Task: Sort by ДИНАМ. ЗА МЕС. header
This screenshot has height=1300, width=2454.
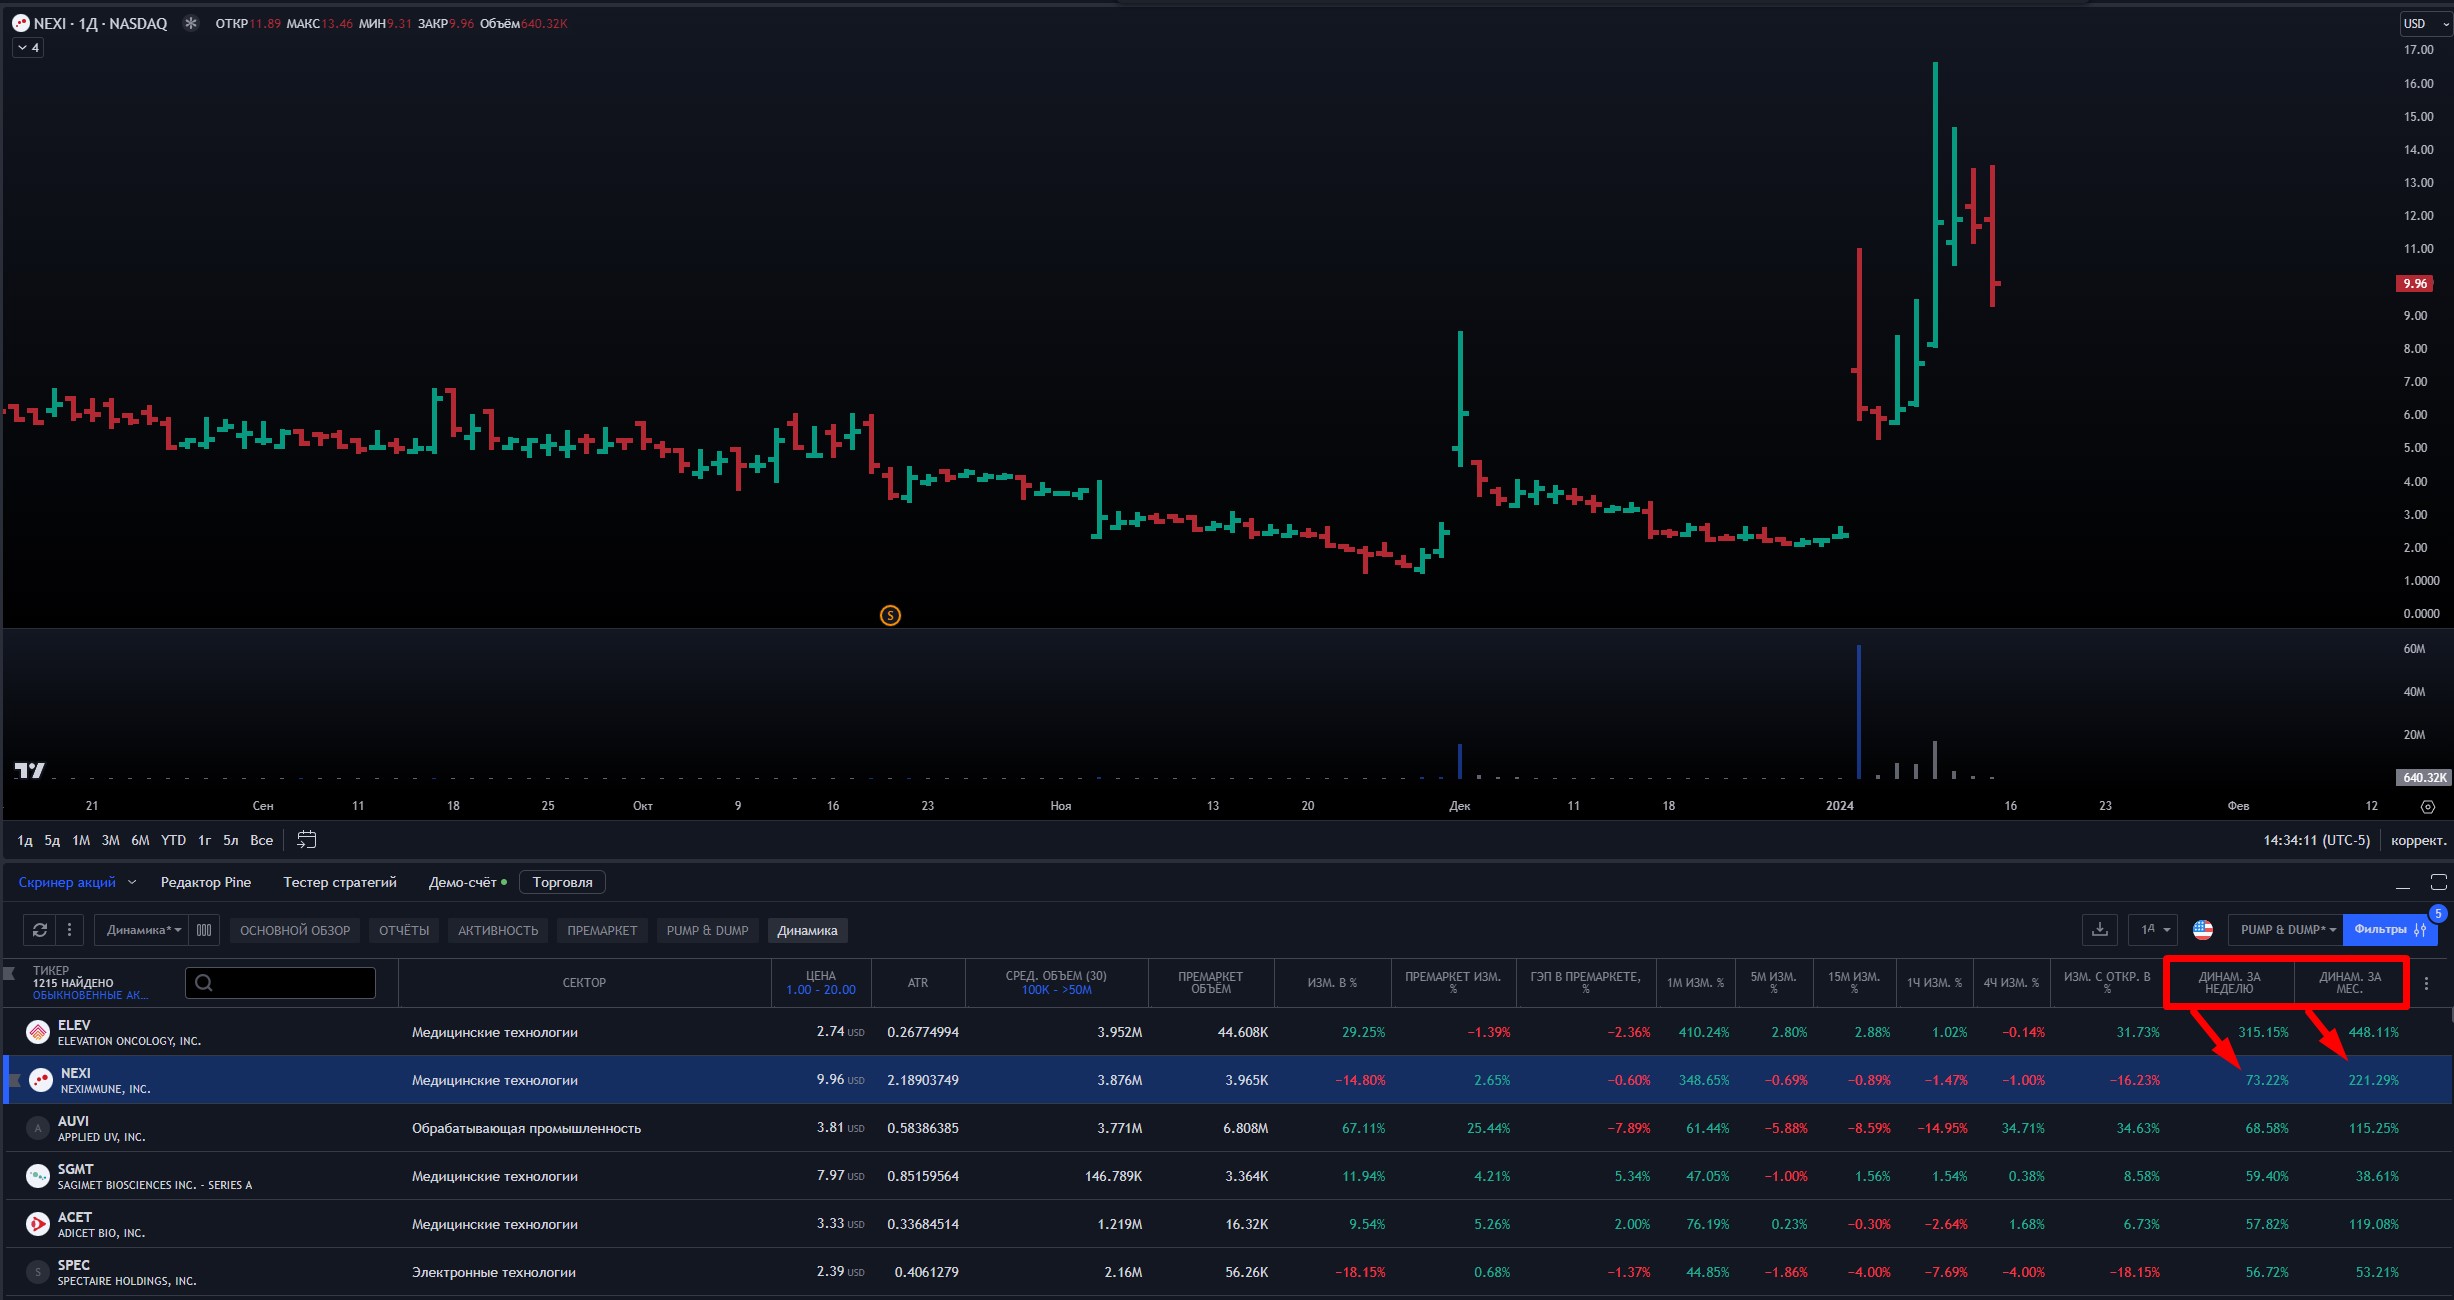Action: [x=2350, y=983]
